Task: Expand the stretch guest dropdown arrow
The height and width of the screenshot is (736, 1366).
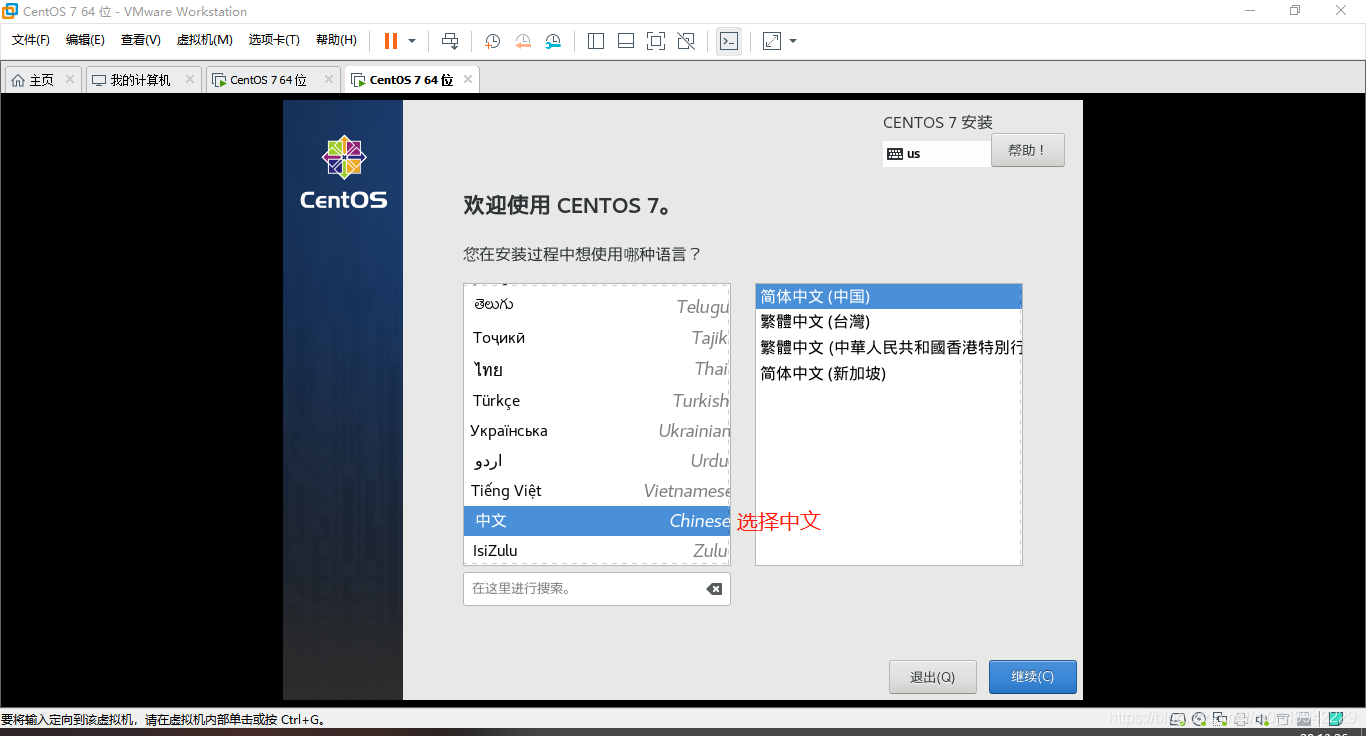Action: pyautogui.click(x=793, y=41)
